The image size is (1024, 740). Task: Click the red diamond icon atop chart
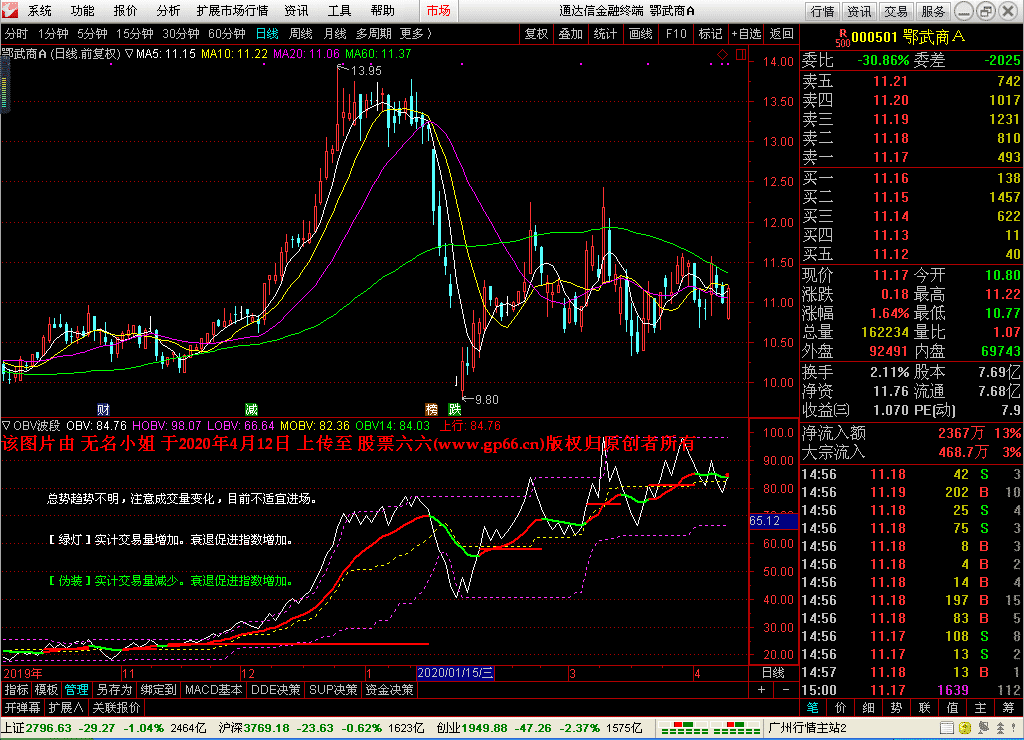(x=723, y=55)
